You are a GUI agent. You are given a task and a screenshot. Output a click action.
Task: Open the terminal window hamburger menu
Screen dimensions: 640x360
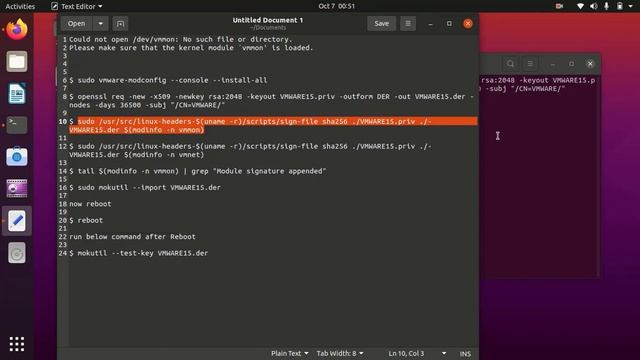[530, 64]
